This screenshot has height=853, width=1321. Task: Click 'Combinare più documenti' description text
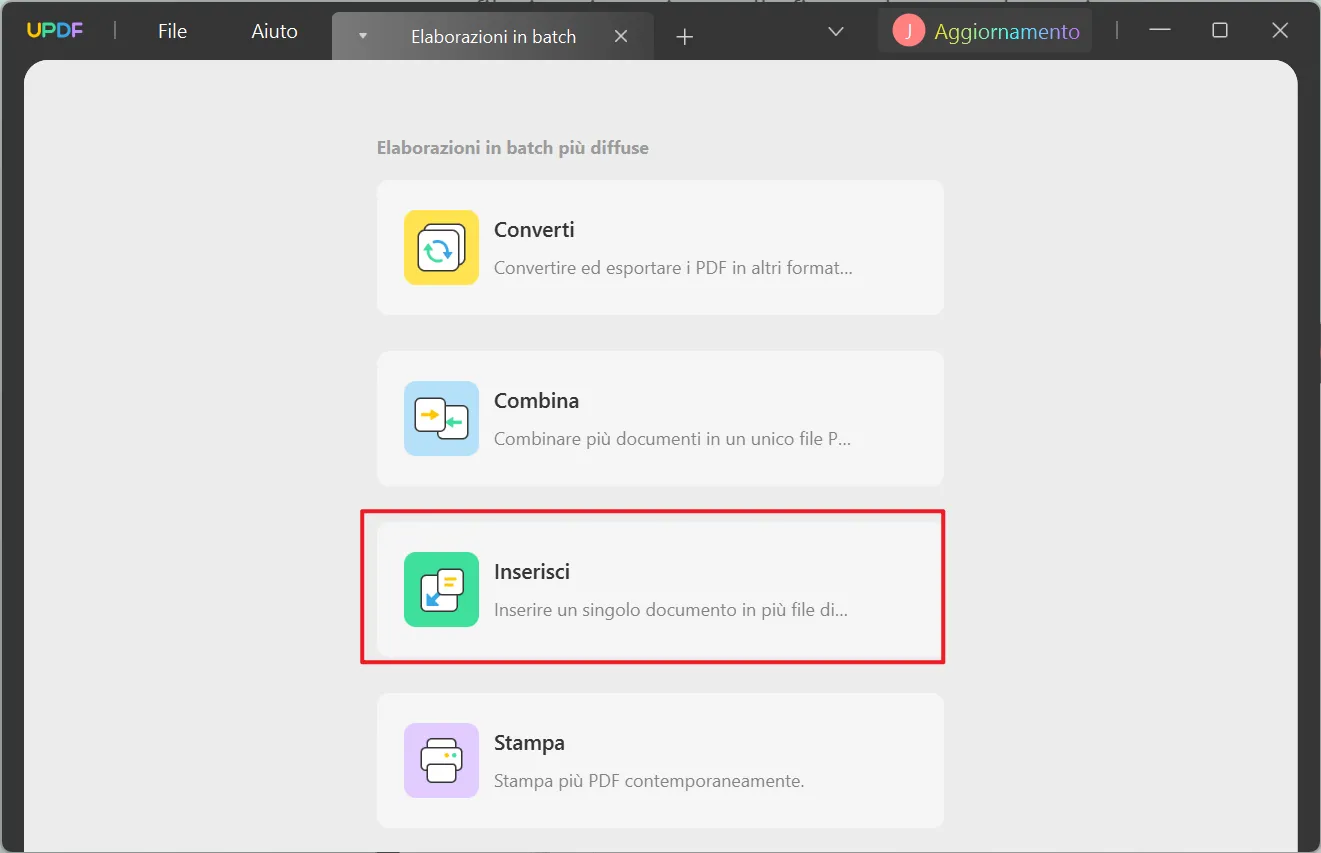[x=673, y=439]
